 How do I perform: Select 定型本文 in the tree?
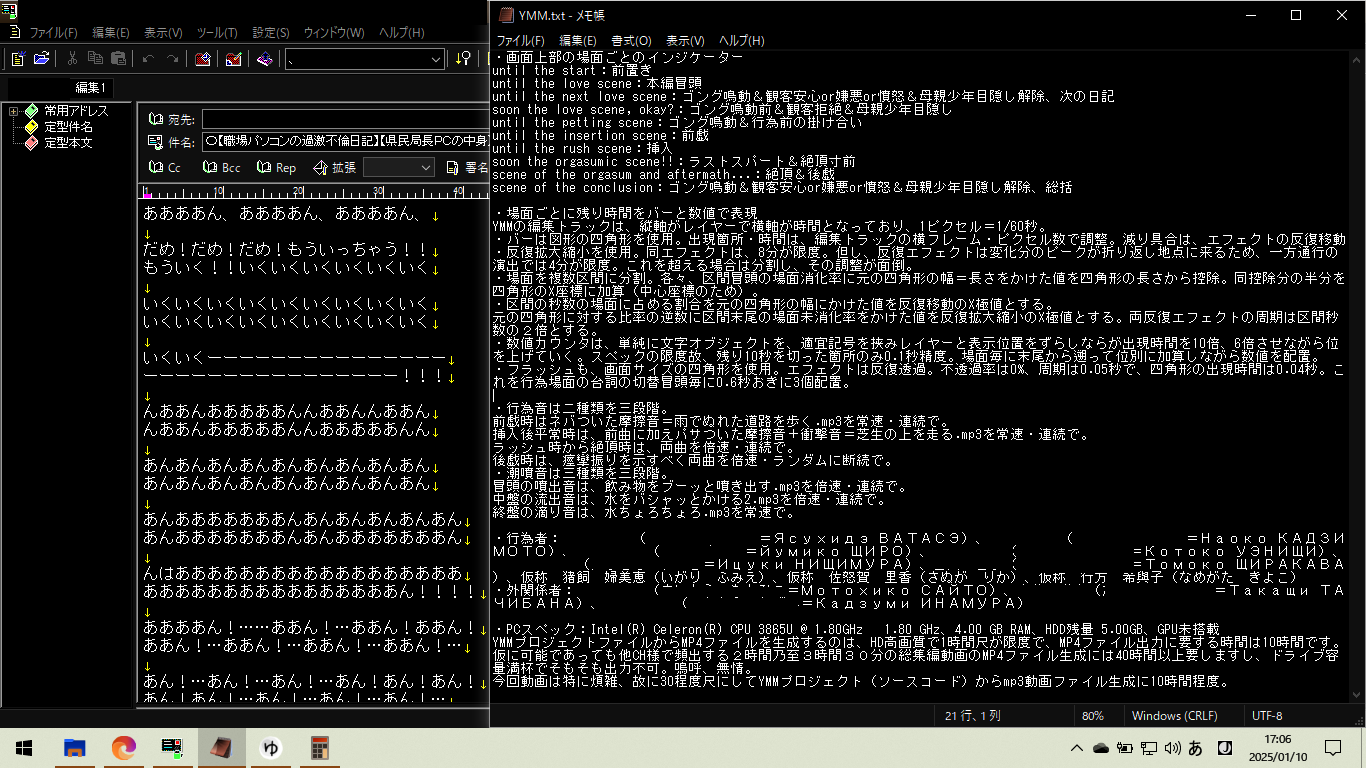pos(68,143)
